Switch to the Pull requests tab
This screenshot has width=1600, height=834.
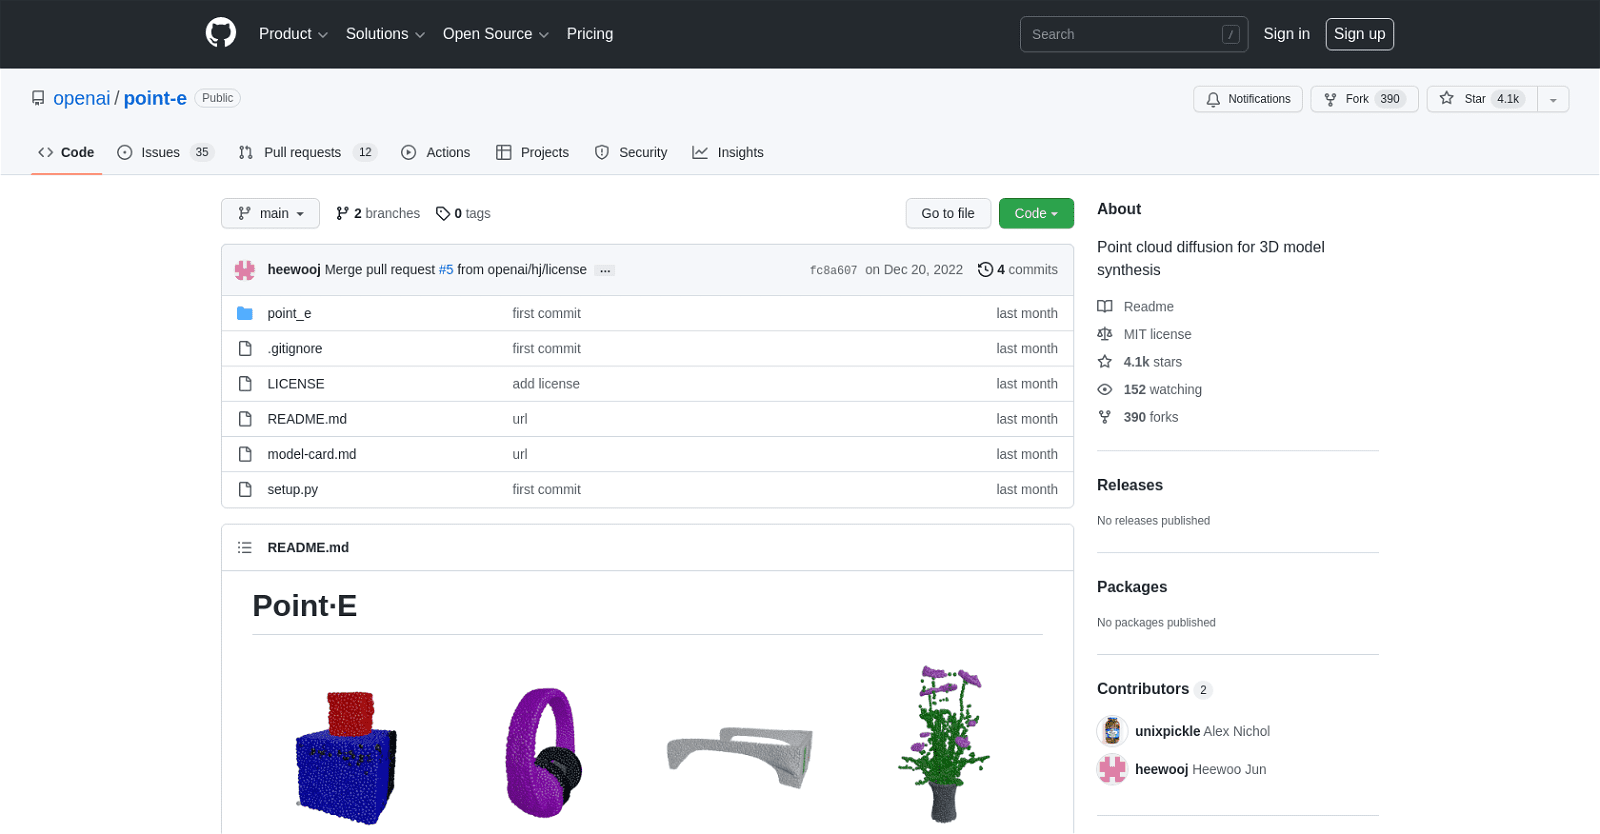pos(302,152)
